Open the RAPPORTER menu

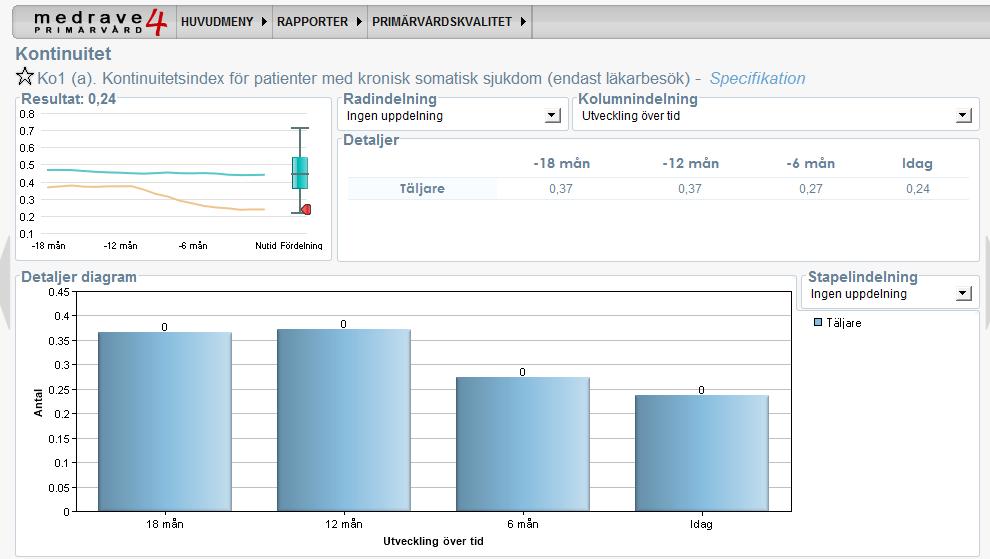319,21
